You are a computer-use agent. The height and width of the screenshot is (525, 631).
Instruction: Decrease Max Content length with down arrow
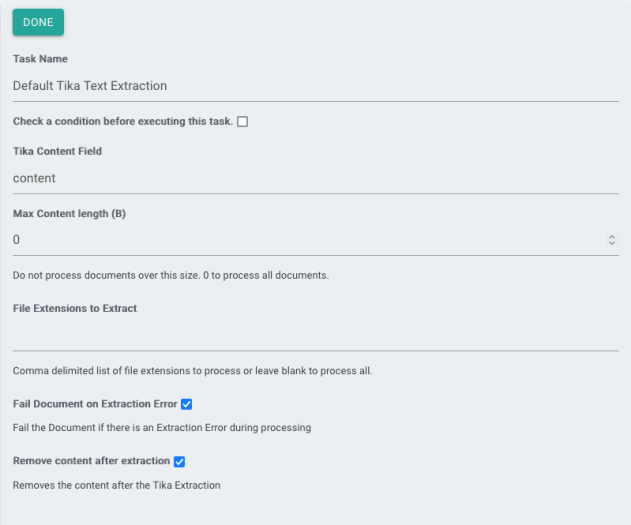612,244
